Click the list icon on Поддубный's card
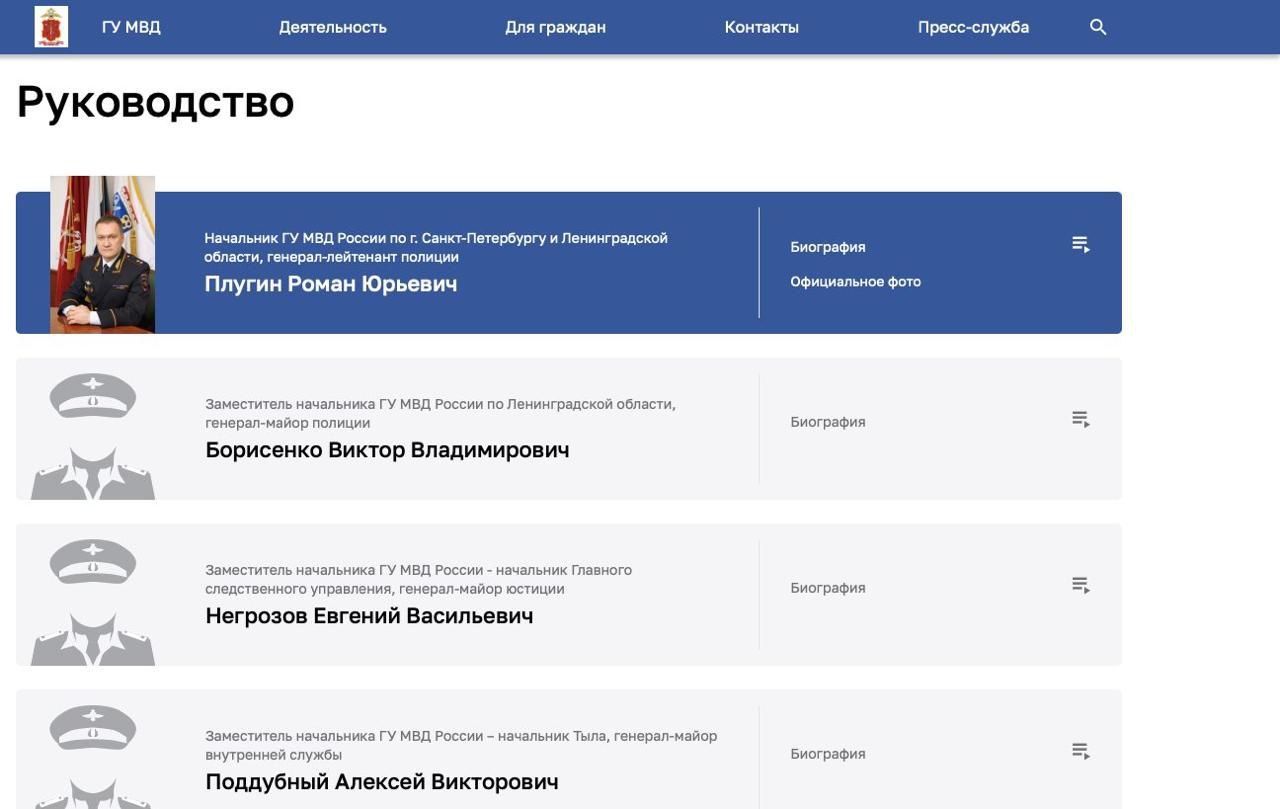Viewport: 1280px width, 809px height. click(1080, 750)
